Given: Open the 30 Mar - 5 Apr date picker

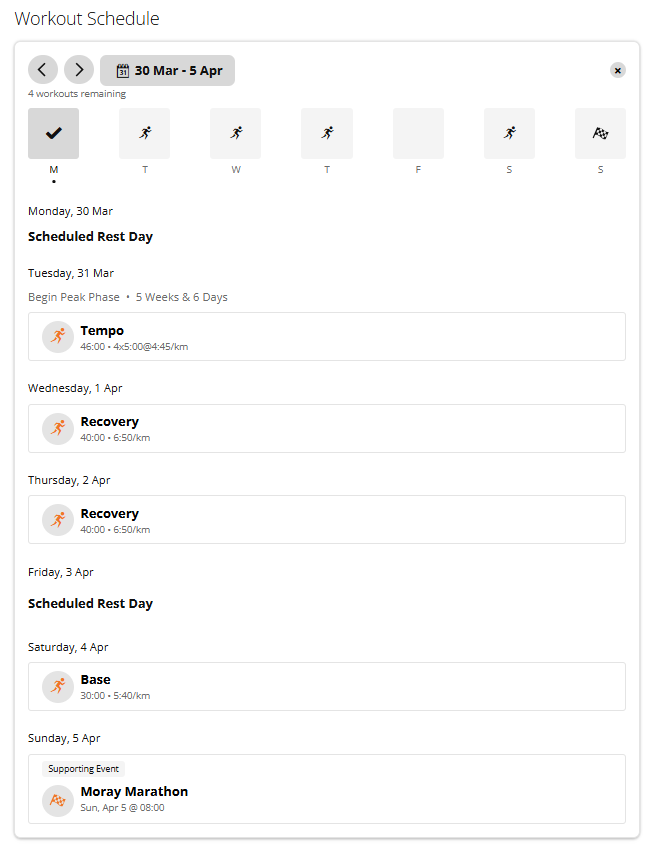Looking at the screenshot, I should [167, 71].
